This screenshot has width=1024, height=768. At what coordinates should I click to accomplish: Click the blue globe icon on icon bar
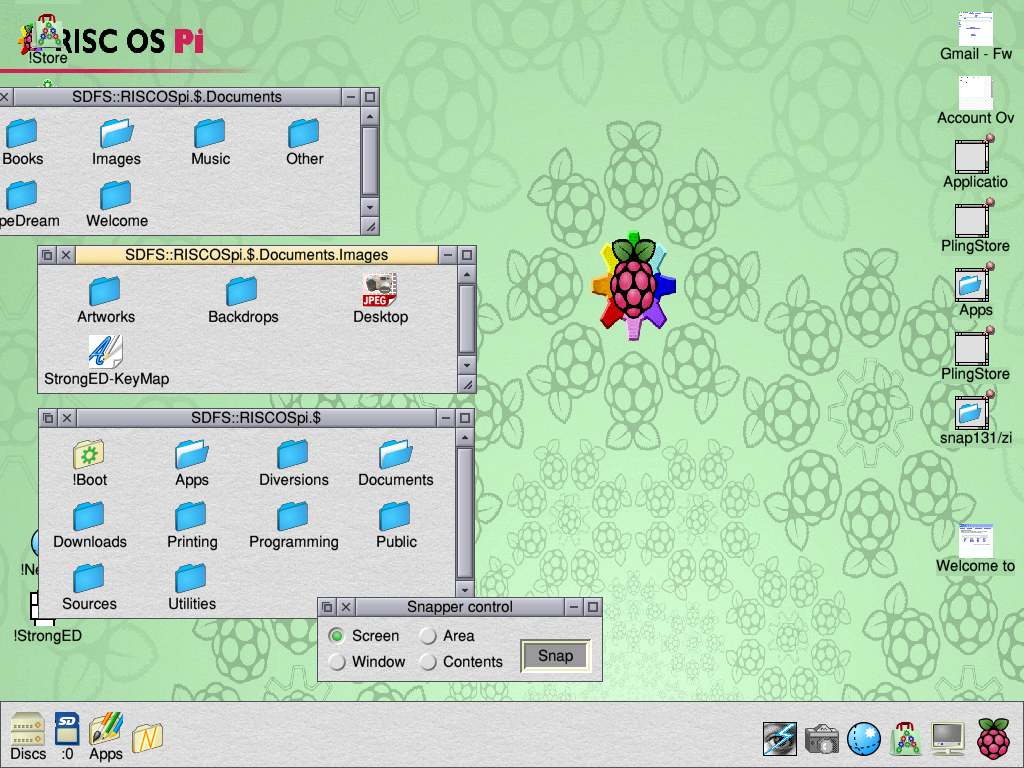864,739
